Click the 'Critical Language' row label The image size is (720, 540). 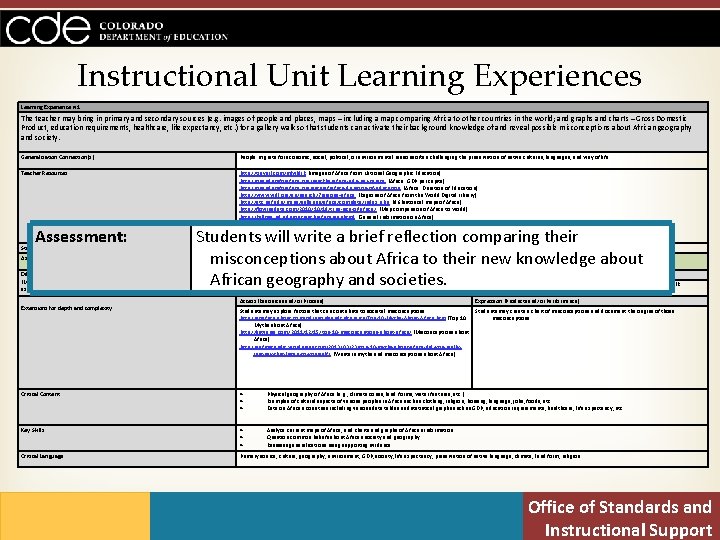pos(42,456)
